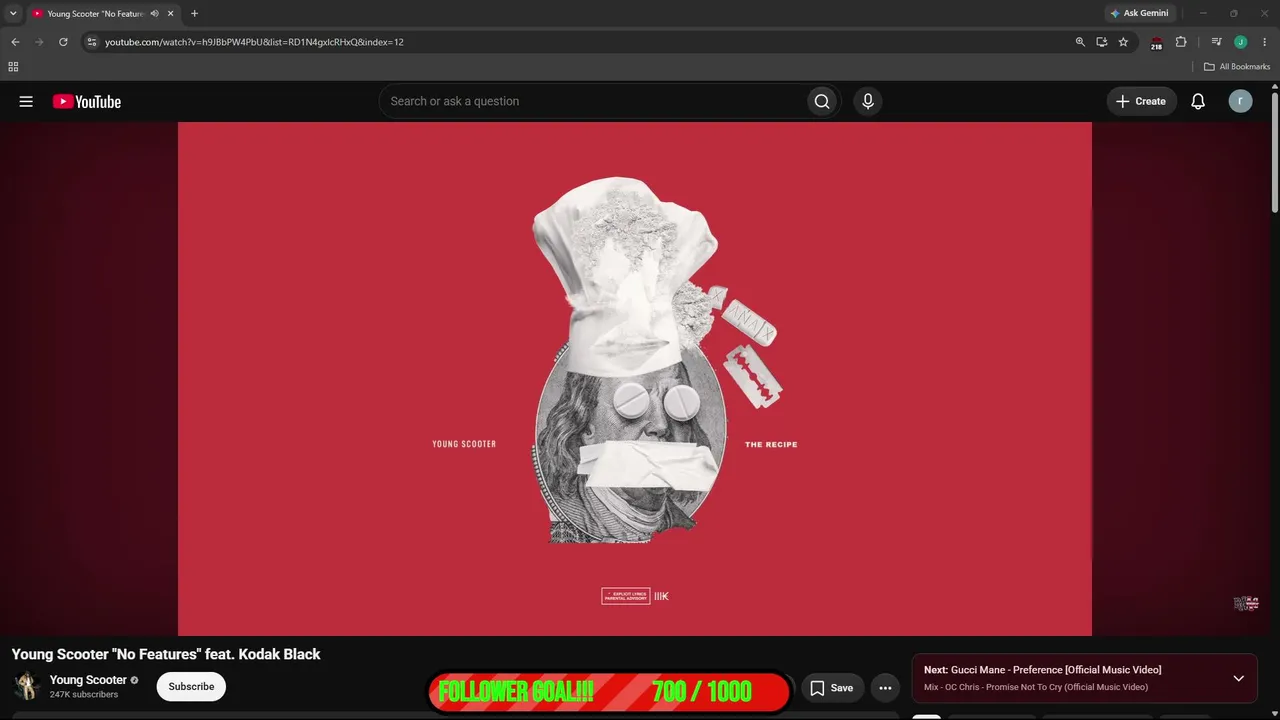Open the zoom magnifier in address bar
The image size is (1280, 720).
tap(1080, 42)
